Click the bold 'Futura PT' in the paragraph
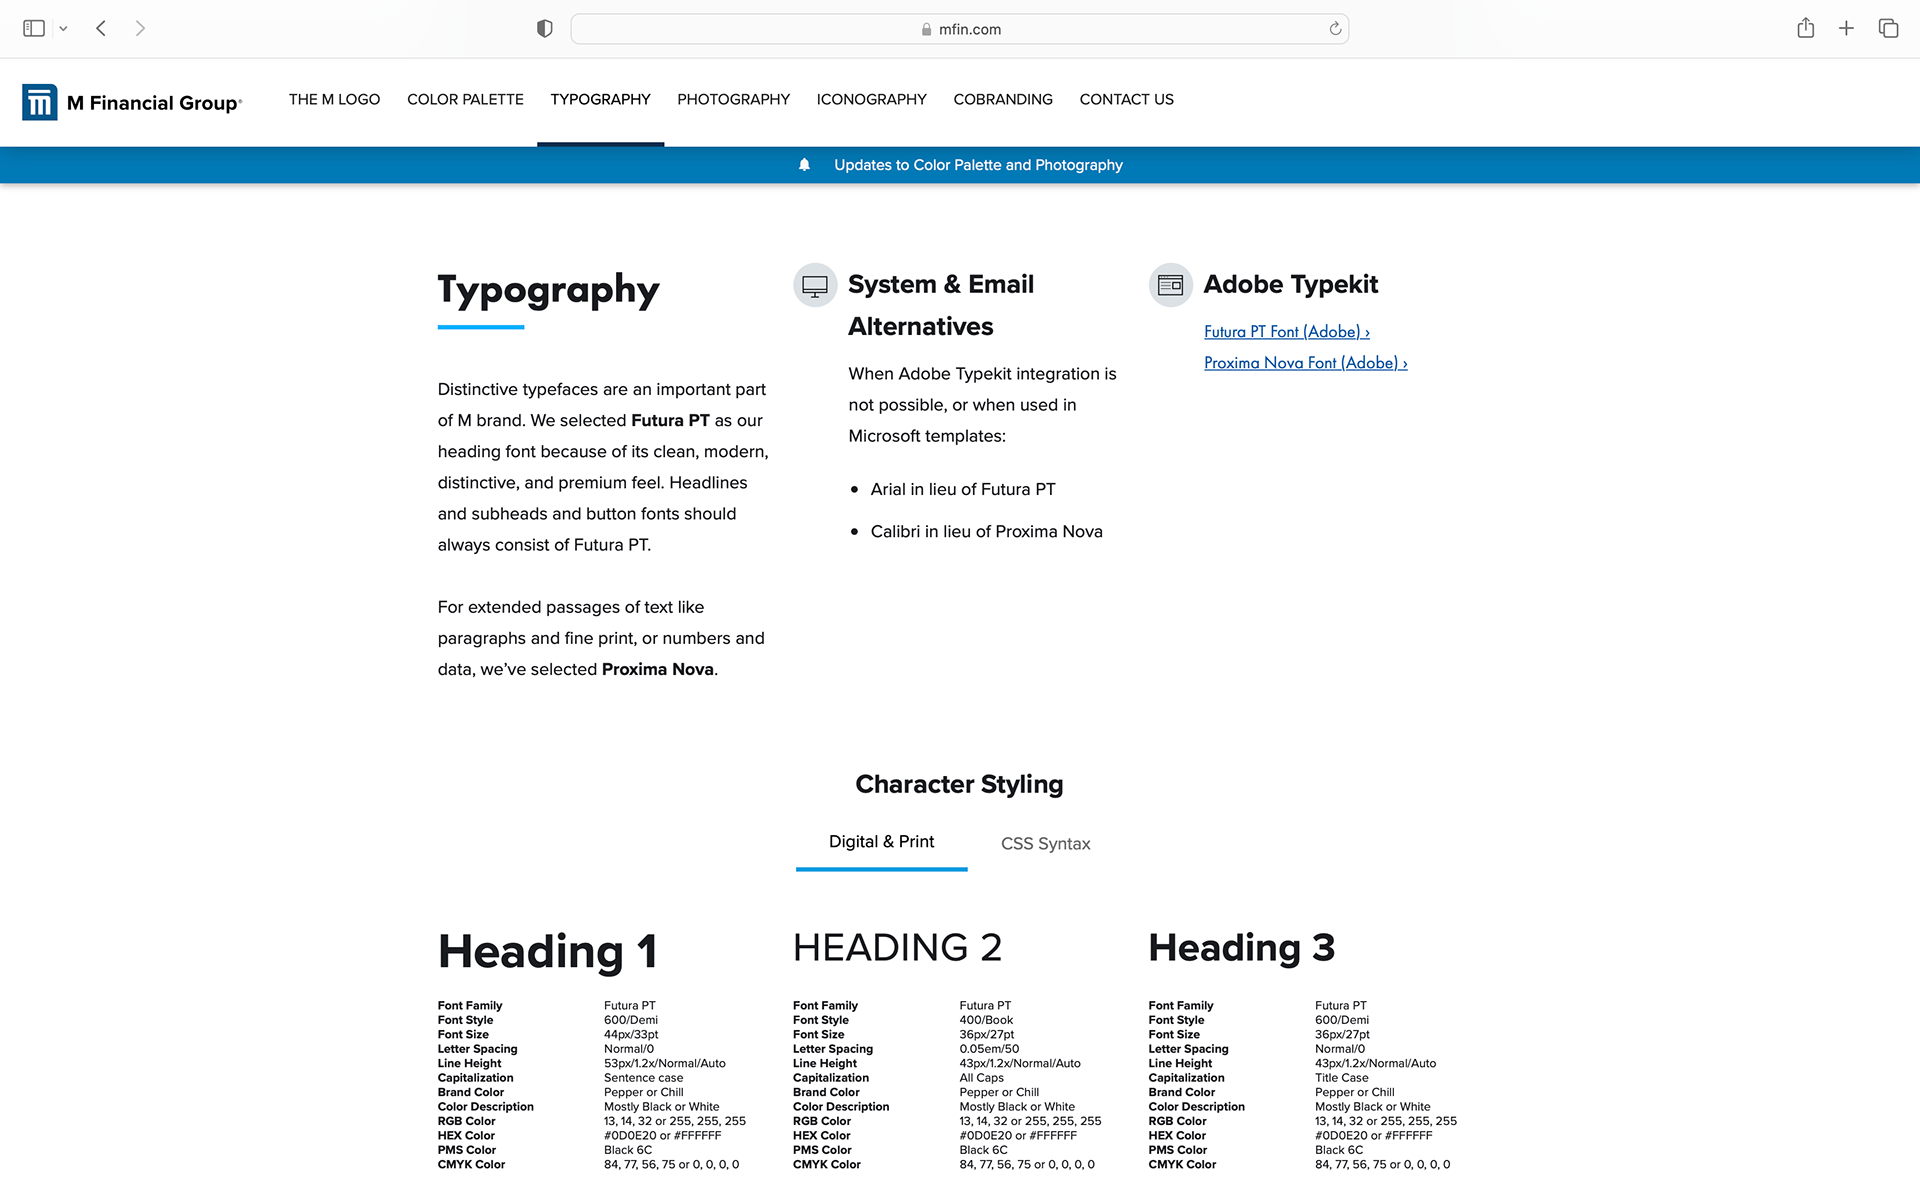Viewport: 1920px width, 1200px height. pyautogui.click(x=670, y=420)
